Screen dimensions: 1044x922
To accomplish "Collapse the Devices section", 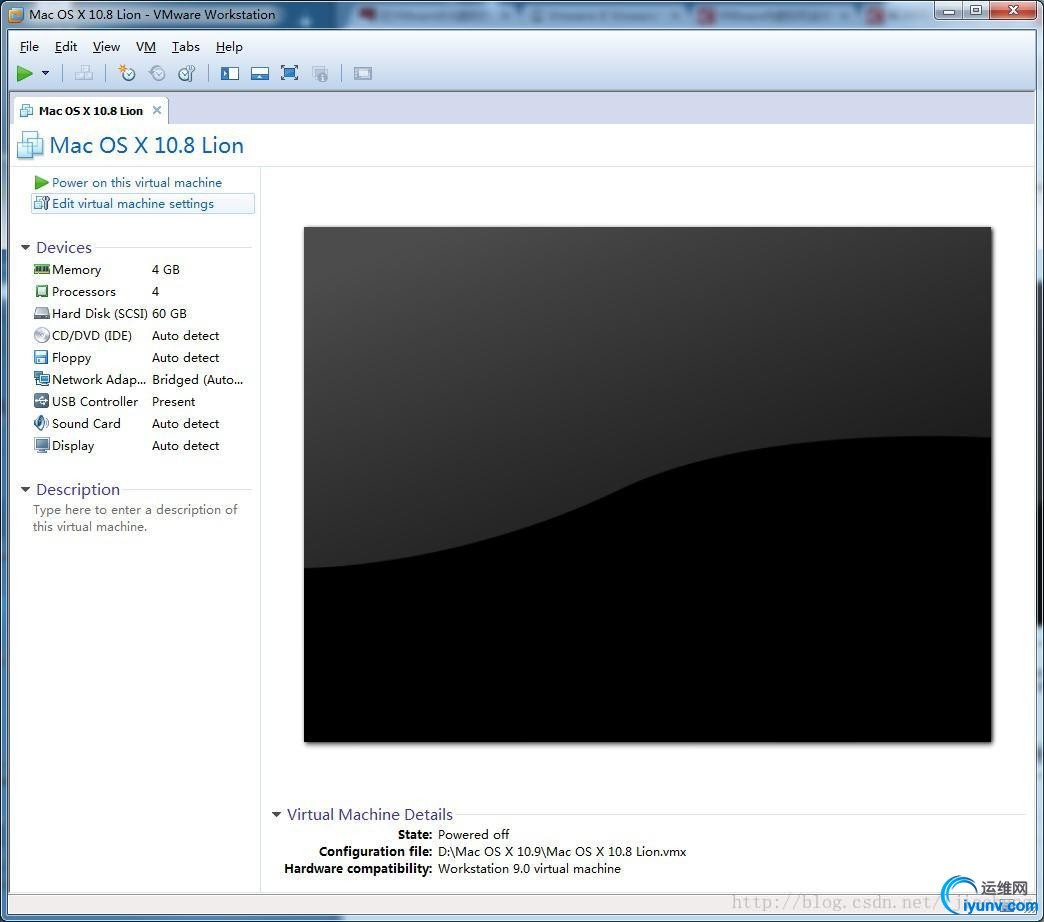I will pyautogui.click(x=25, y=248).
